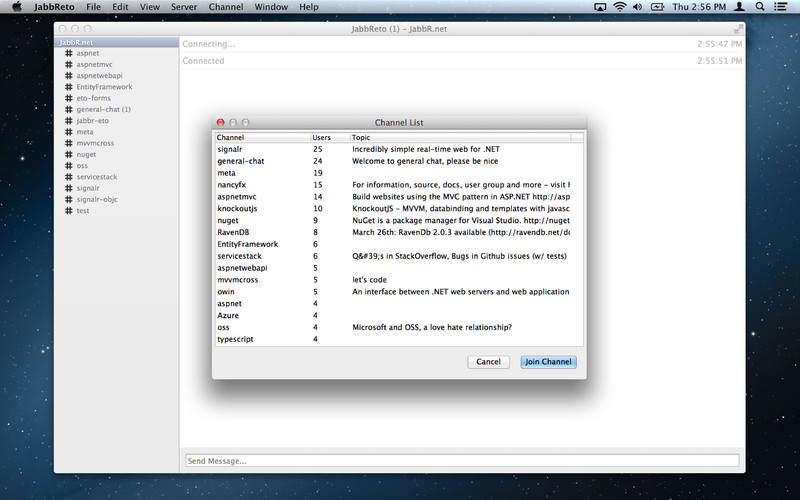Viewport: 800px width, 500px height.
Task: Select the nuget row in Channel List
Action: [x=399, y=220]
